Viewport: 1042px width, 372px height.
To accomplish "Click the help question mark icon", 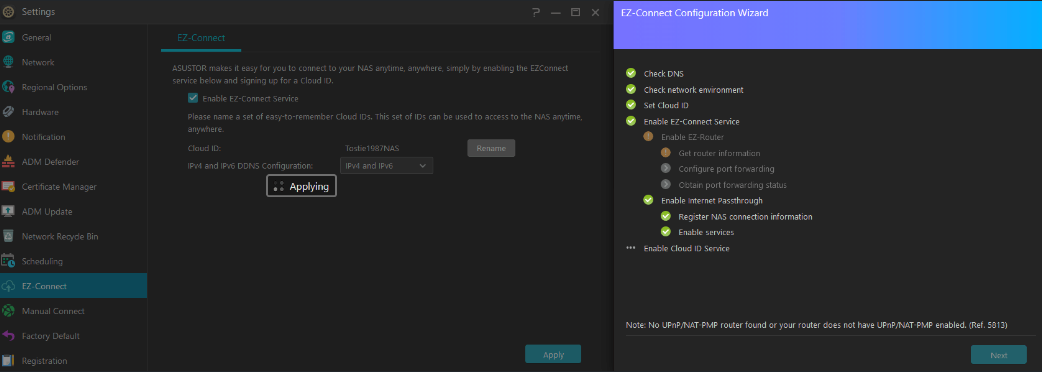I will pos(536,12).
